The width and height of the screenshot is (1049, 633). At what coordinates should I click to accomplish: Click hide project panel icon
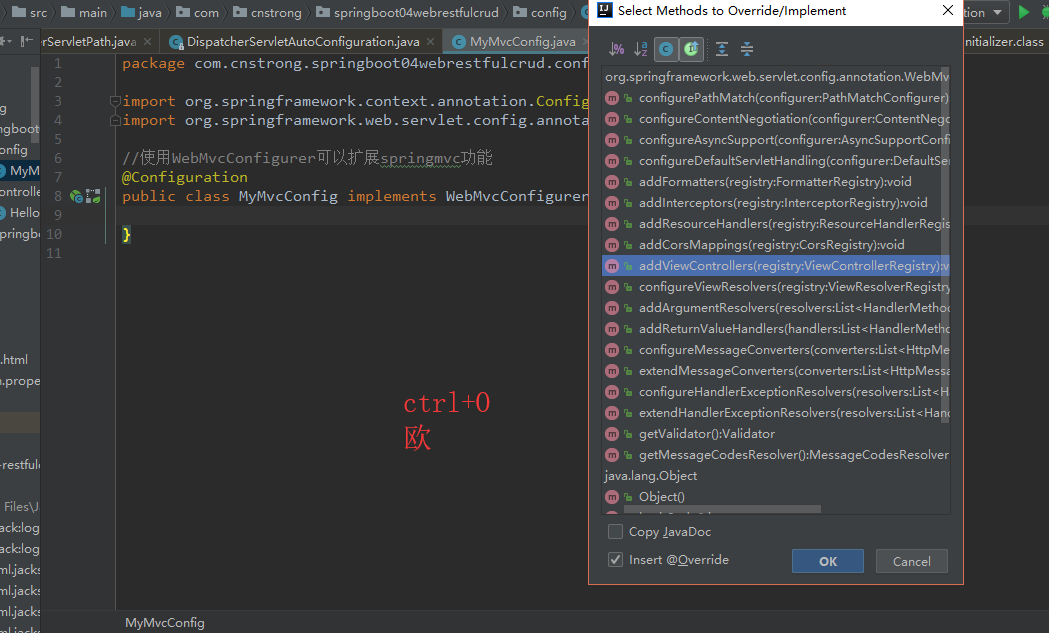tap(27, 41)
